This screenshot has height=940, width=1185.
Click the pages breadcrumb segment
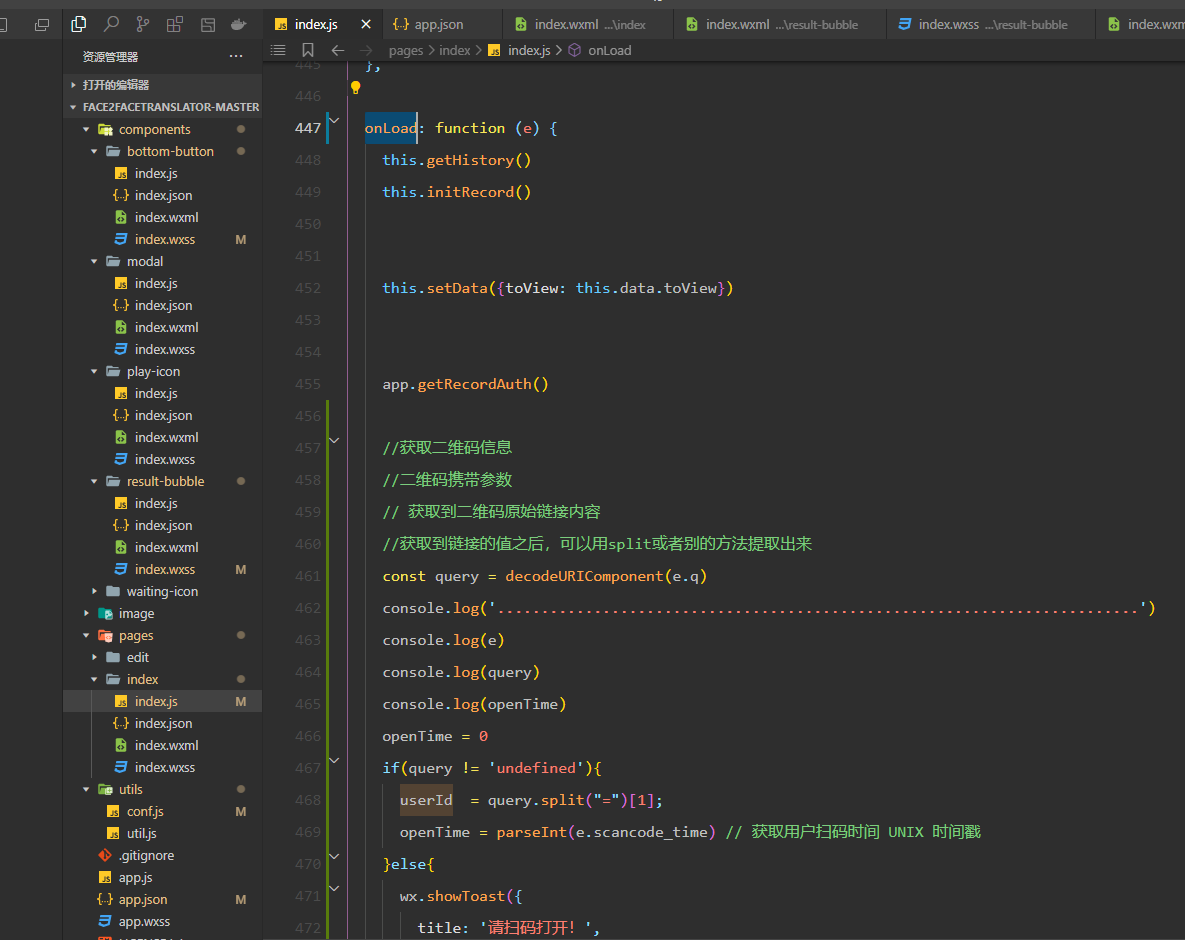pos(406,50)
